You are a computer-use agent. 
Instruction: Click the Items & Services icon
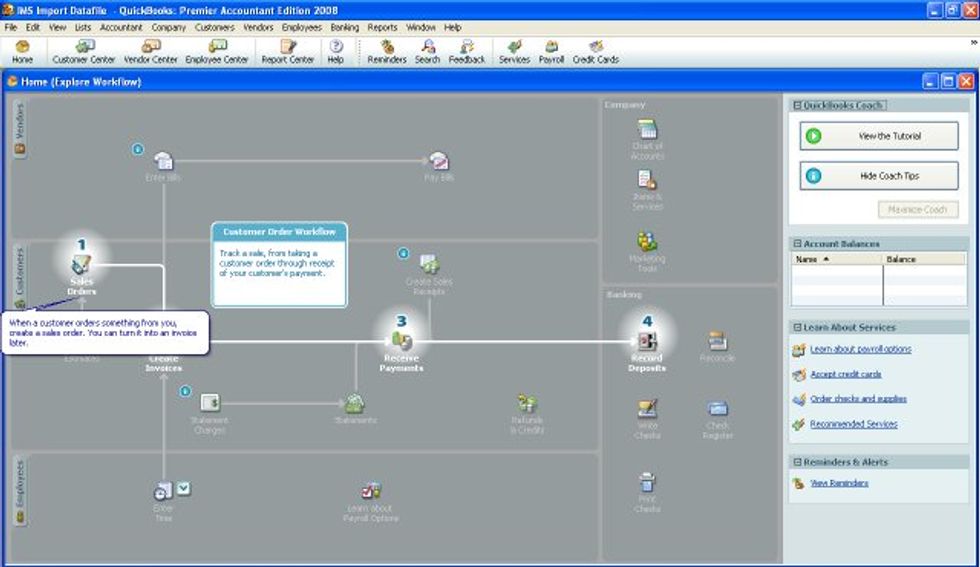pyautogui.click(x=648, y=180)
